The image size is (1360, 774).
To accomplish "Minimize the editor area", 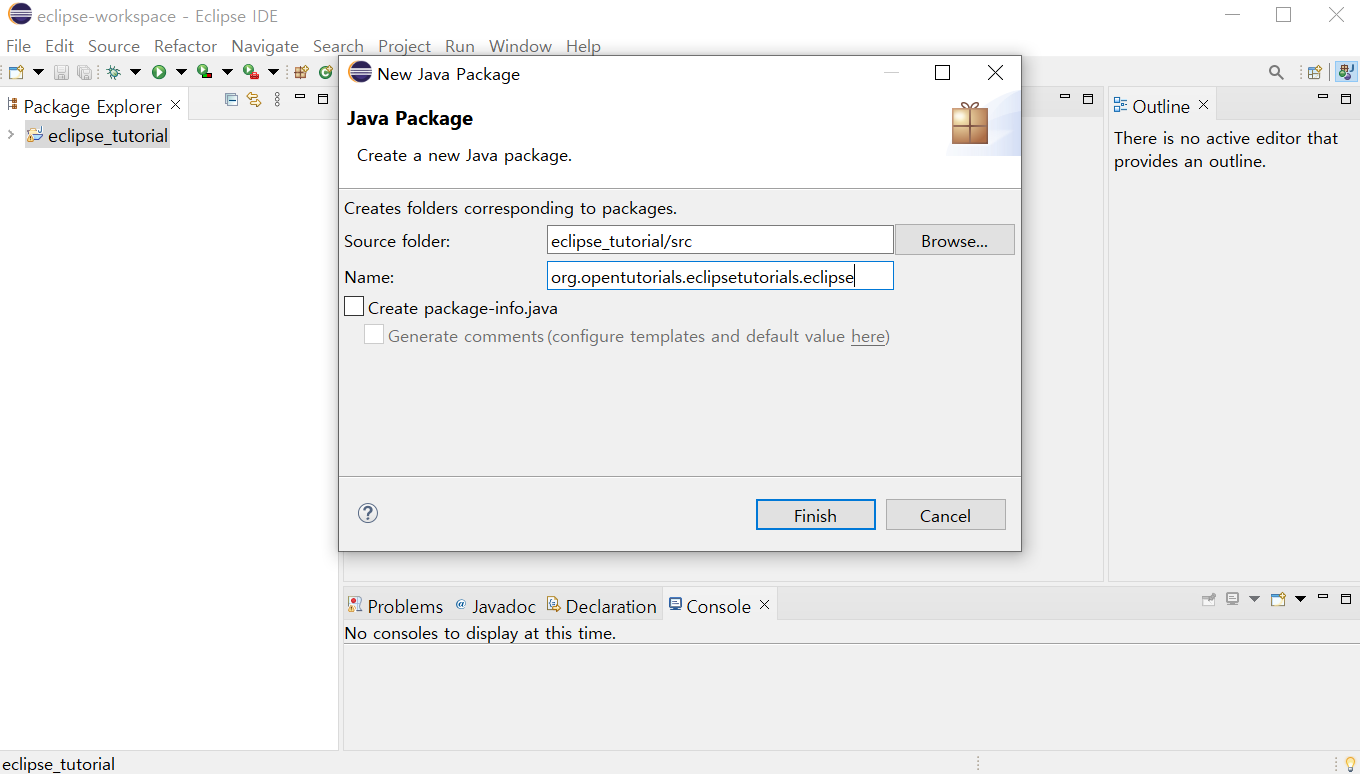I will coord(1066,97).
